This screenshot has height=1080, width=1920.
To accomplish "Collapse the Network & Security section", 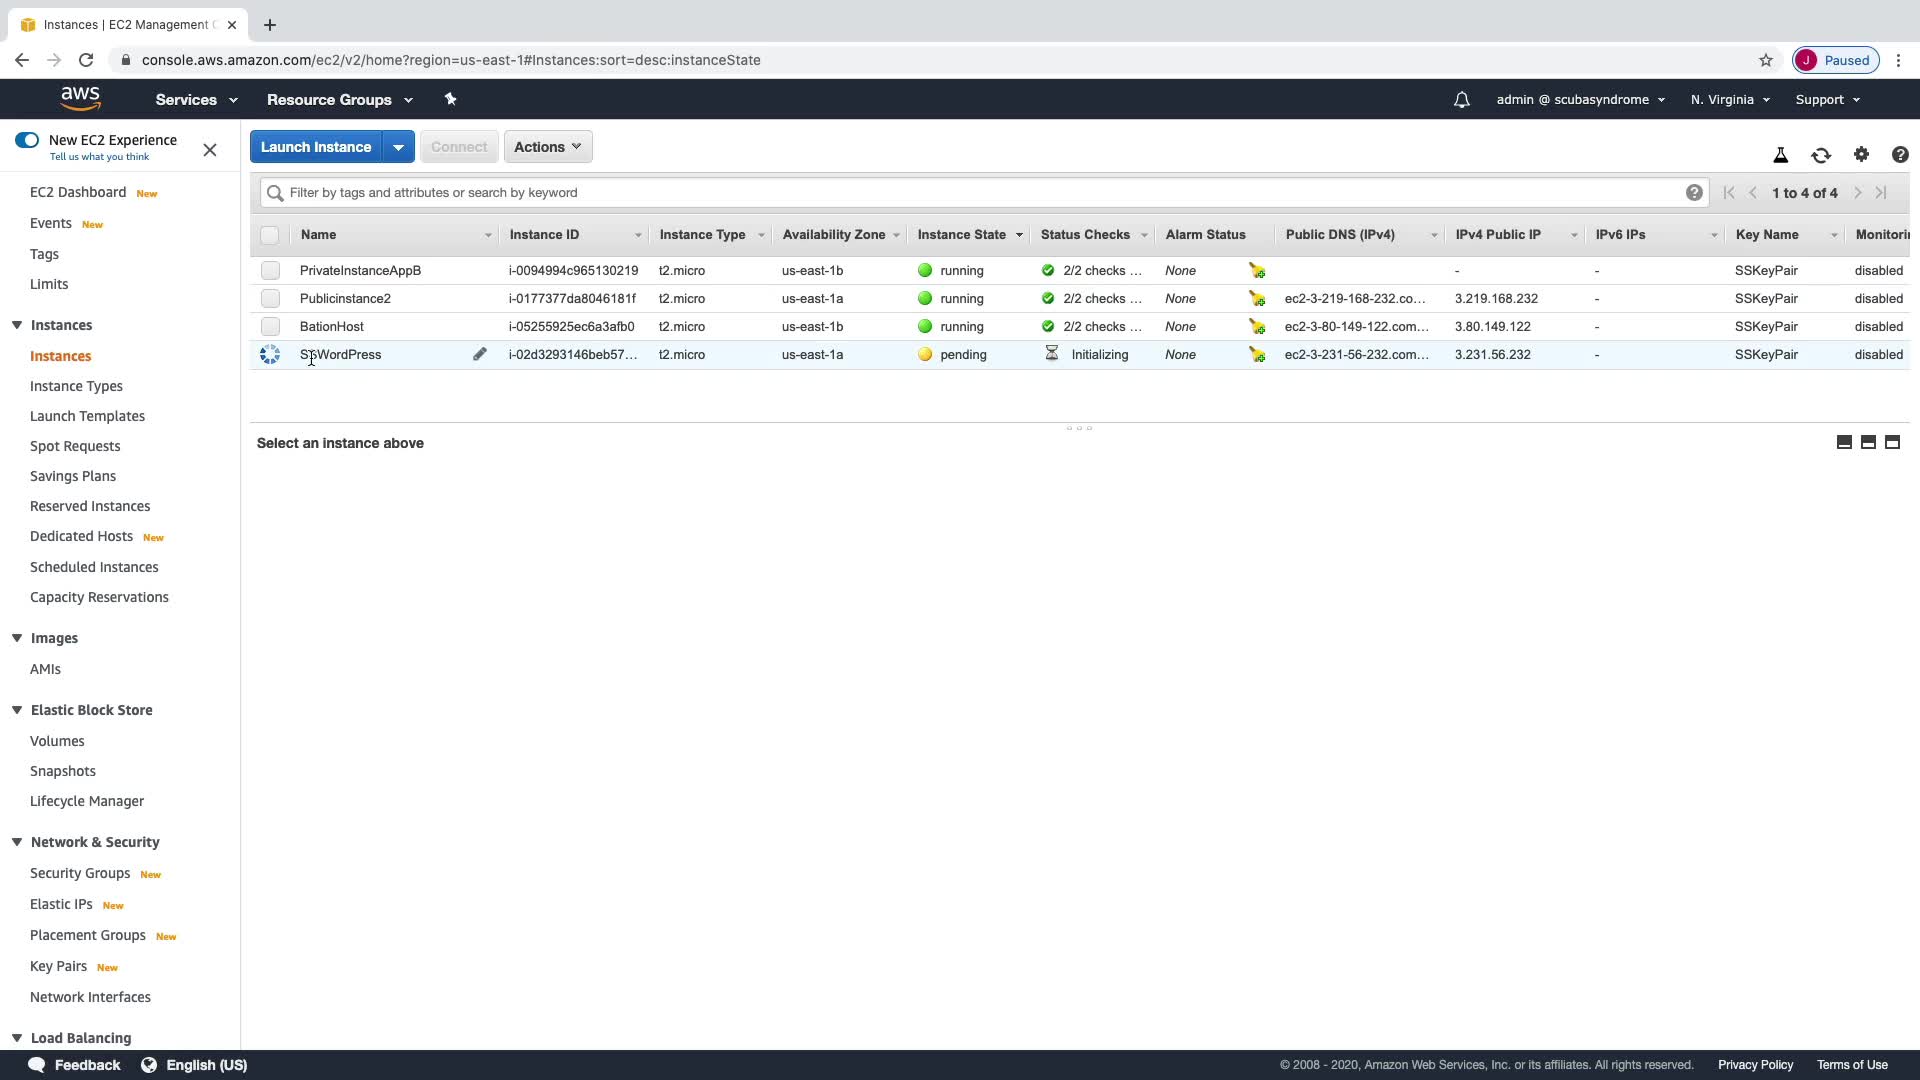I will [x=17, y=842].
